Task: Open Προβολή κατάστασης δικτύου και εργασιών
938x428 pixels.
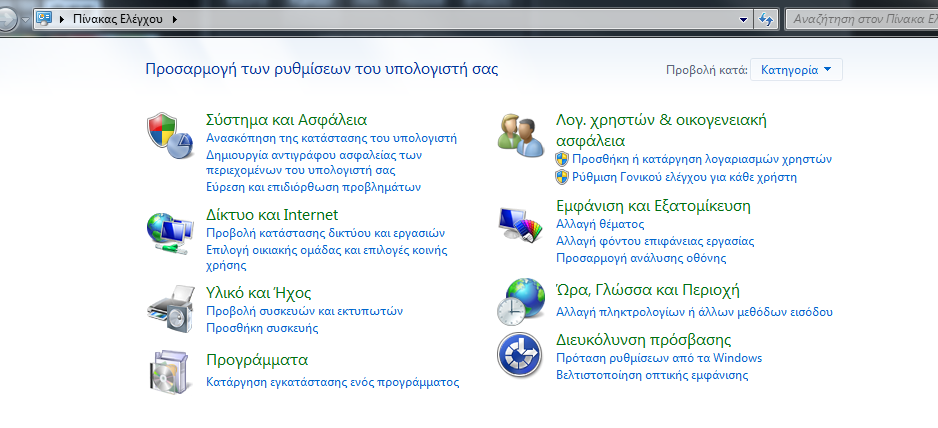Action: pos(325,233)
